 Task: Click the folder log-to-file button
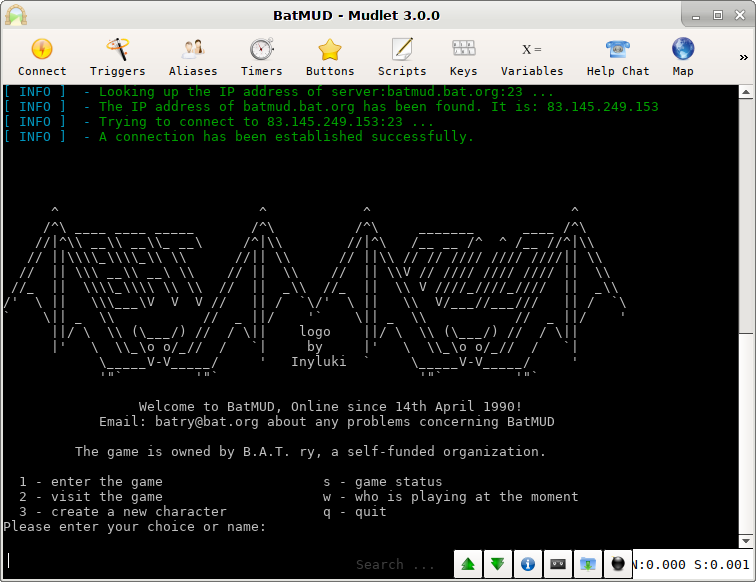(588, 564)
